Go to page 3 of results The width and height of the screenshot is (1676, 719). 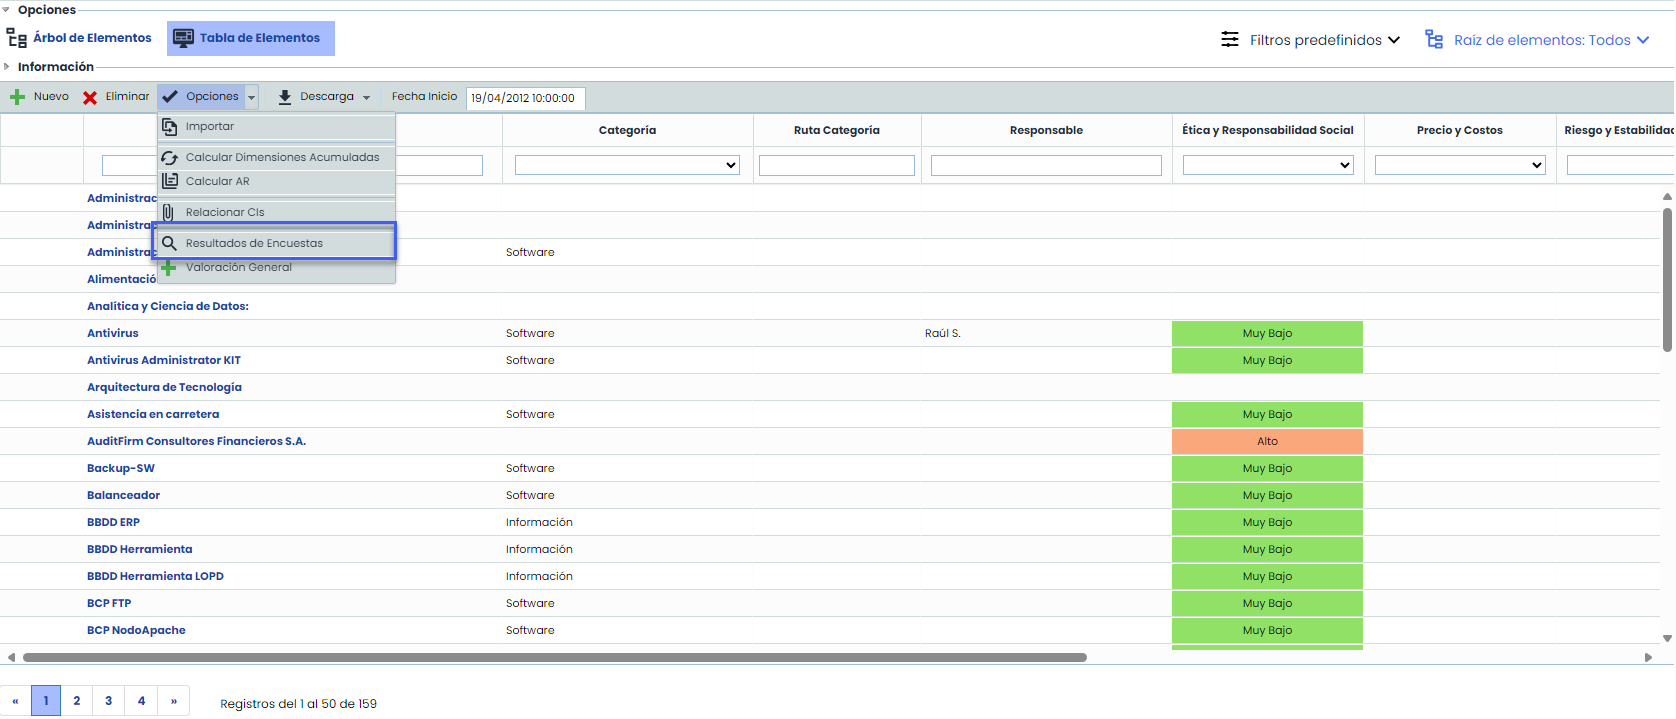click(109, 701)
